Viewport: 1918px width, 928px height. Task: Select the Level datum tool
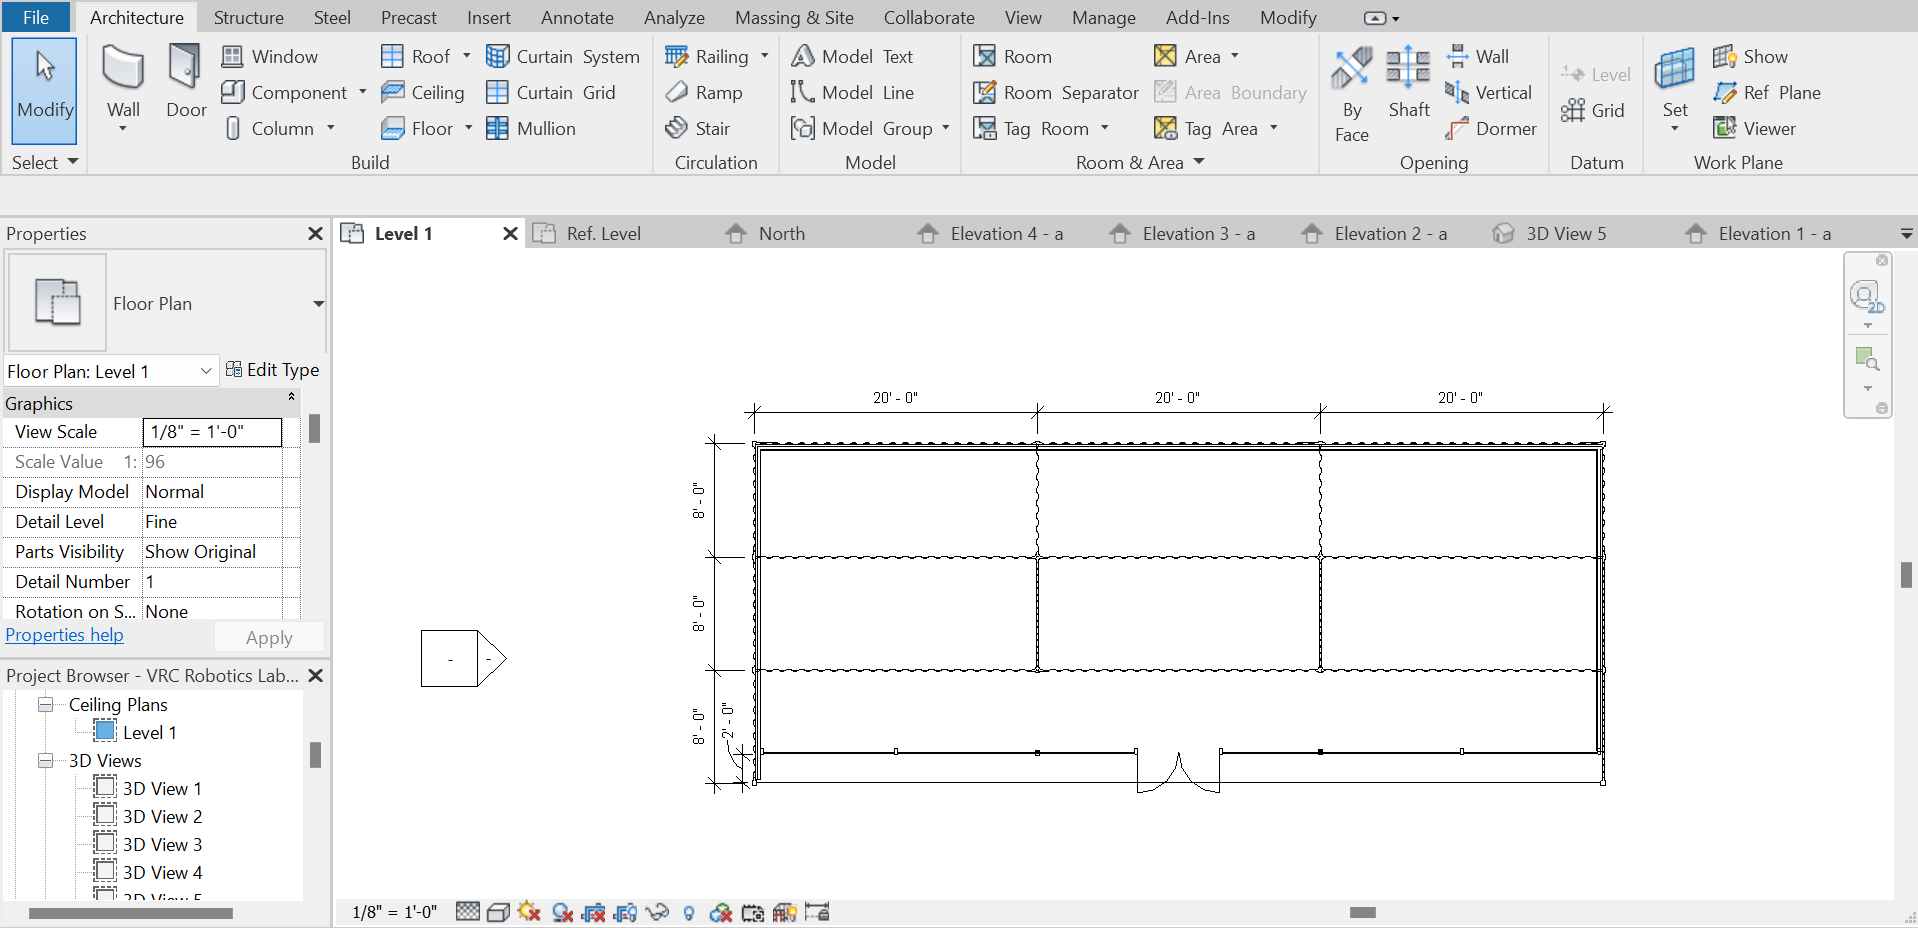(x=1595, y=74)
